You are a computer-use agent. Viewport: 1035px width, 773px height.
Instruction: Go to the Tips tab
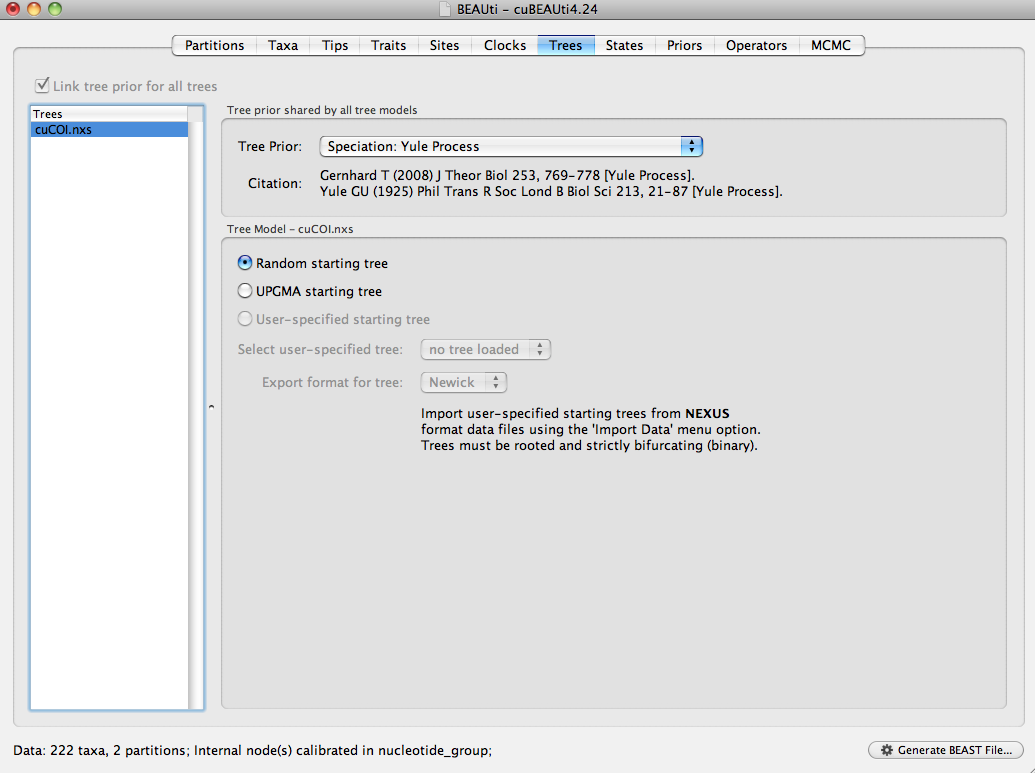(x=335, y=46)
